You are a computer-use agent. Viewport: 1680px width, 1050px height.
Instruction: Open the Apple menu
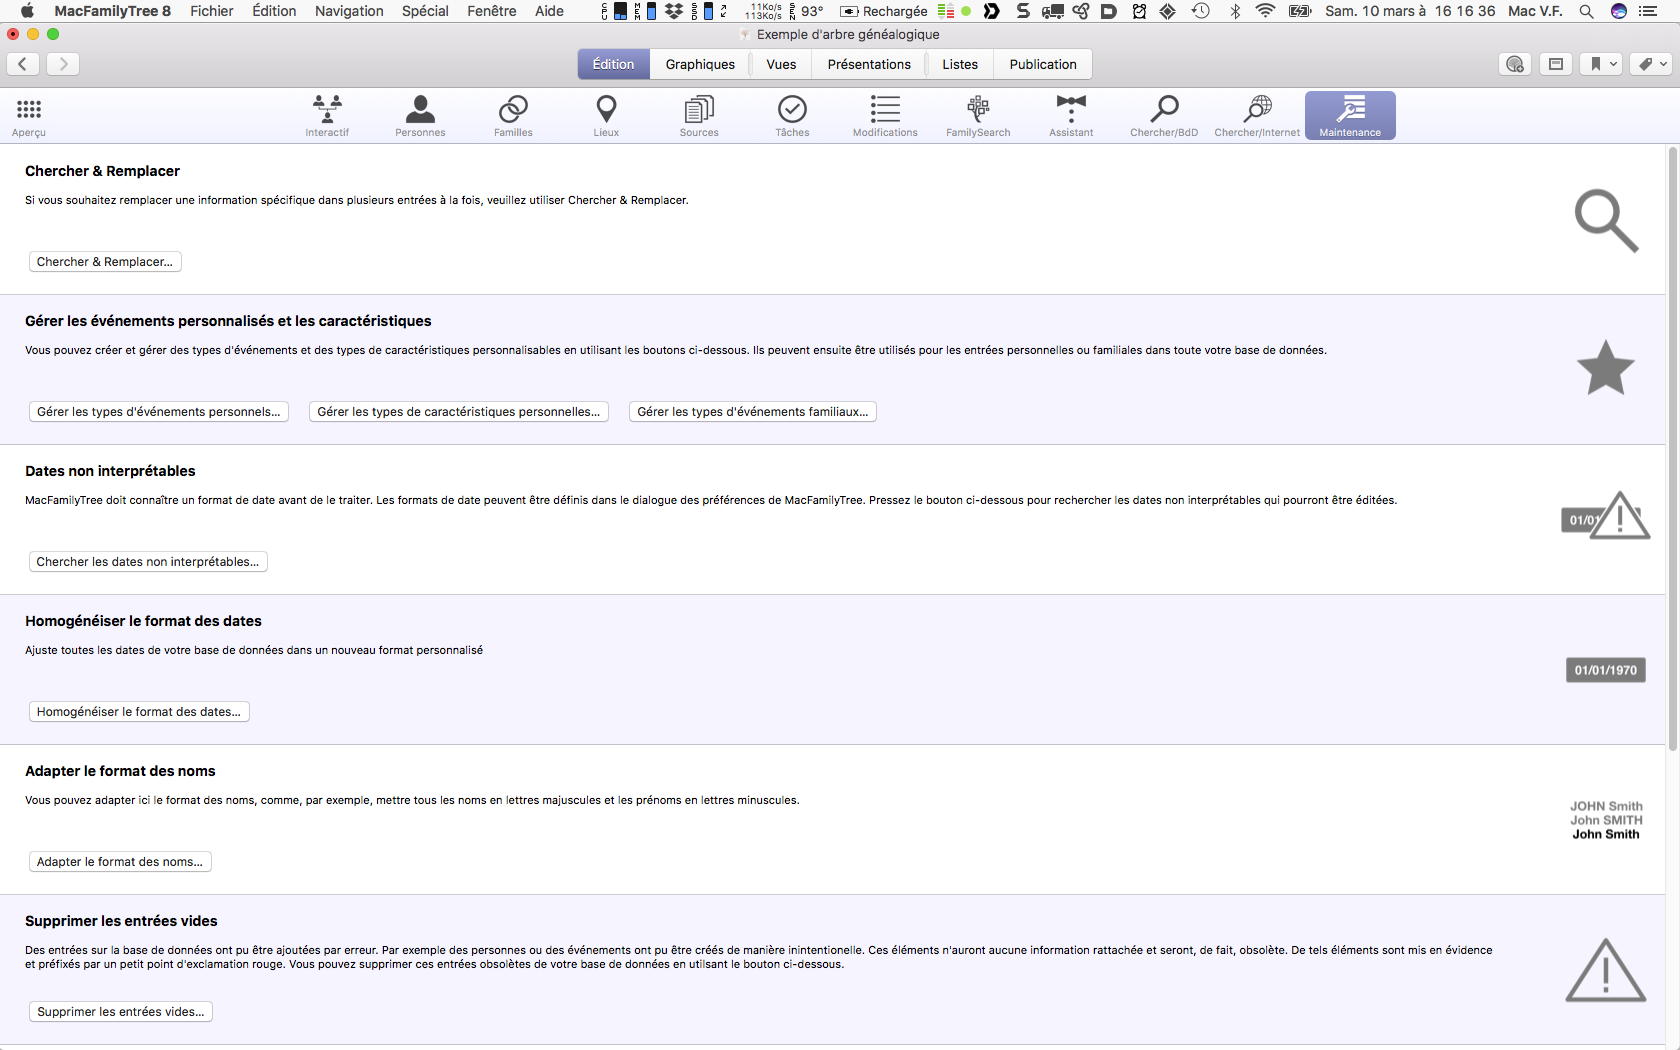click(27, 11)
